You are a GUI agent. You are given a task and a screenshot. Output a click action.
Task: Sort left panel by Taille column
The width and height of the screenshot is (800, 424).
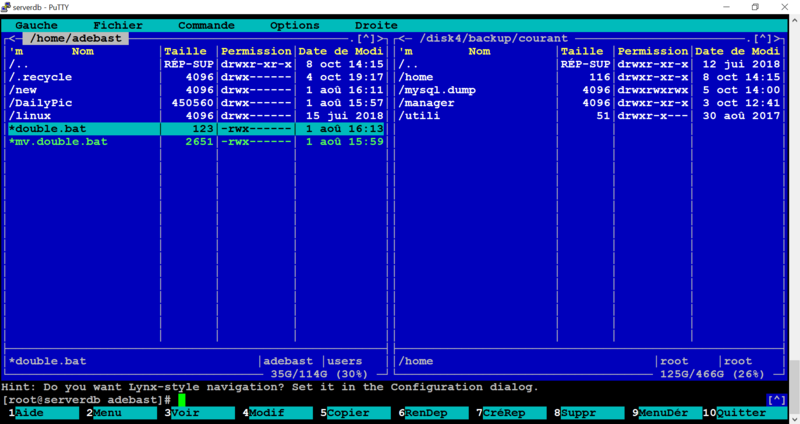tap(185, 51)
